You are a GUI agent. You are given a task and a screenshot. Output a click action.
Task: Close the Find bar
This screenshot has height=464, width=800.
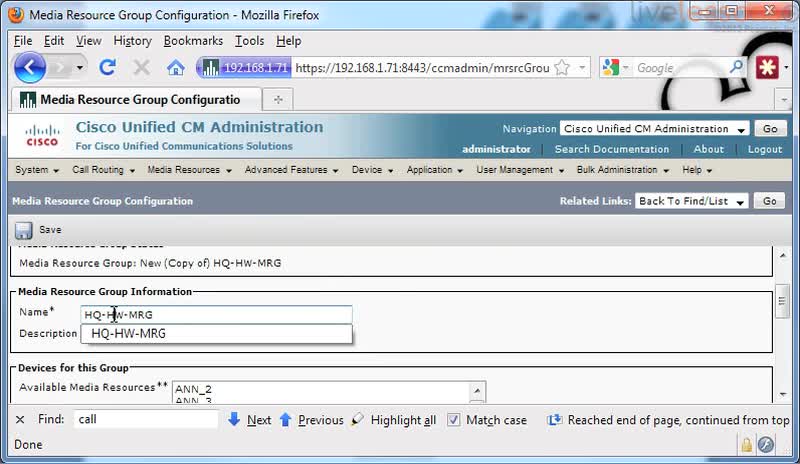pyautogui.click(x=20, y=420)
